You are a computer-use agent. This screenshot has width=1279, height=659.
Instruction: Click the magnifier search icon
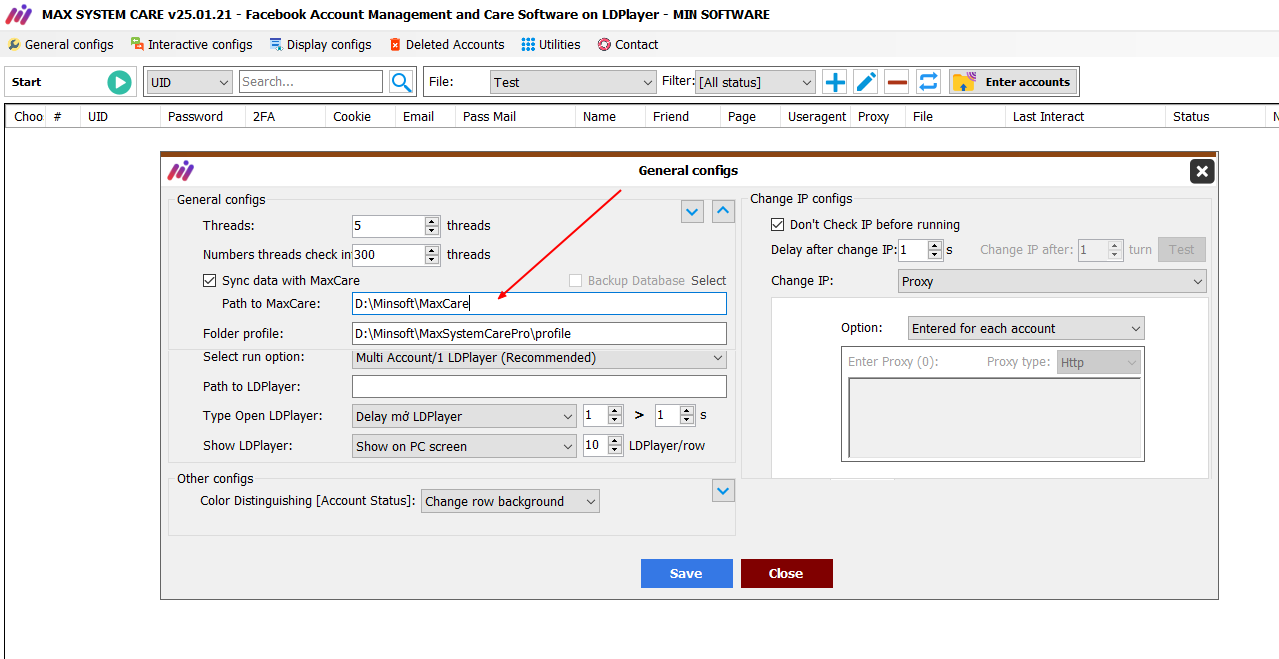tap(401, 82)
